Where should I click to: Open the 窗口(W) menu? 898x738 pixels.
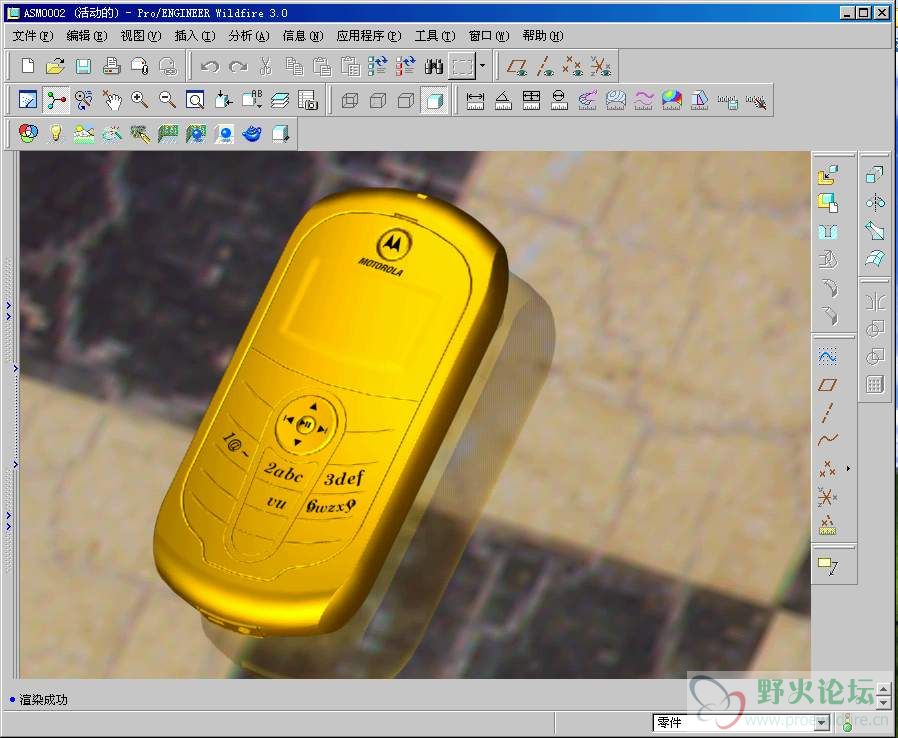click(489, 36)
